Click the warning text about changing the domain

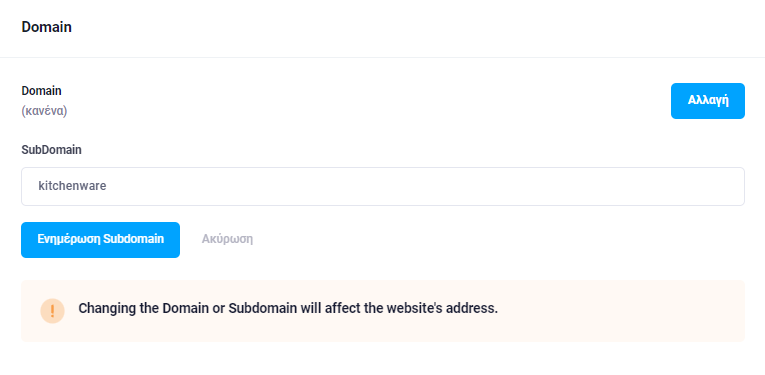point(288,309)
